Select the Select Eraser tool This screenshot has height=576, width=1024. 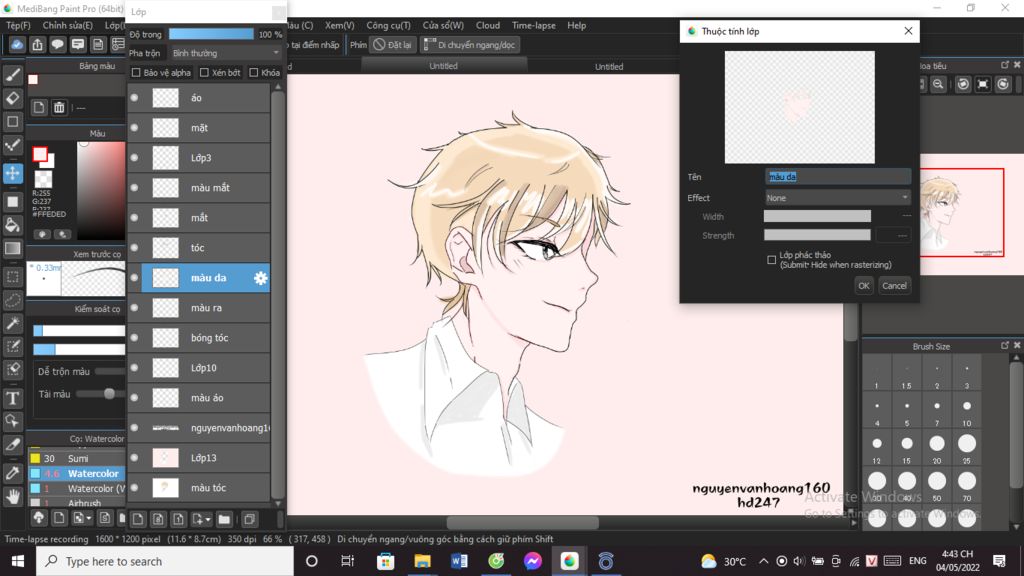(x=12, y=369)
